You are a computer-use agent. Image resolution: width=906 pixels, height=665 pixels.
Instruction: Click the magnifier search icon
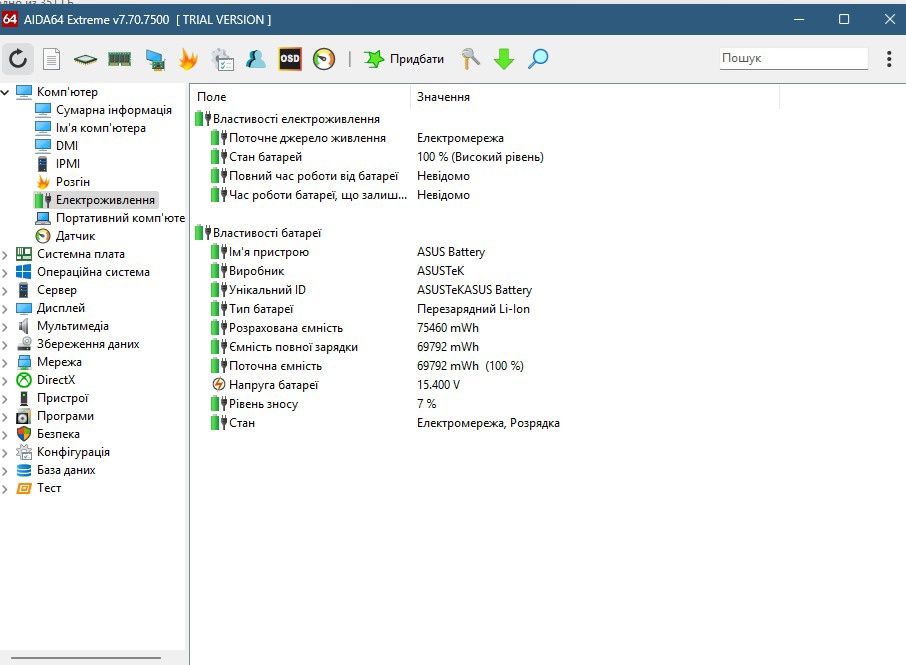coord(538,59)
